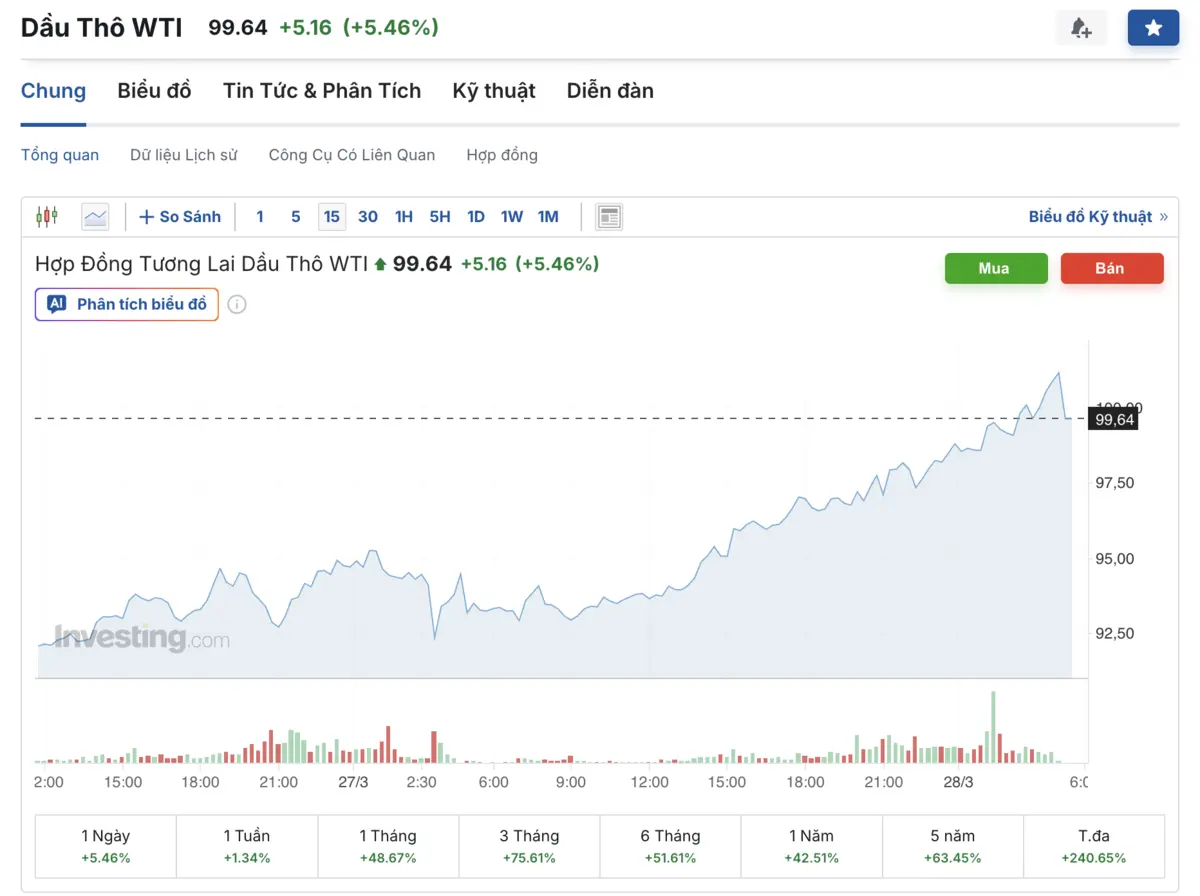Choose the T.đa maximum range
The image size is (1200, 896).
point(1094,846)
